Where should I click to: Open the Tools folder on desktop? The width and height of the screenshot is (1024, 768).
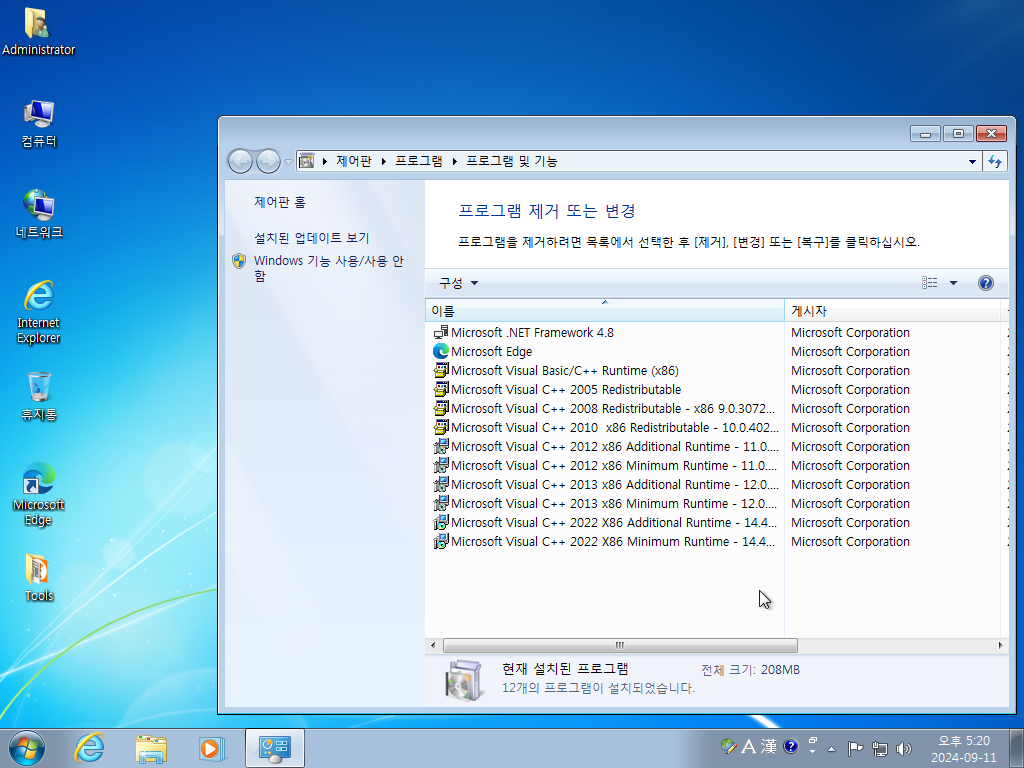coord(39,577)
